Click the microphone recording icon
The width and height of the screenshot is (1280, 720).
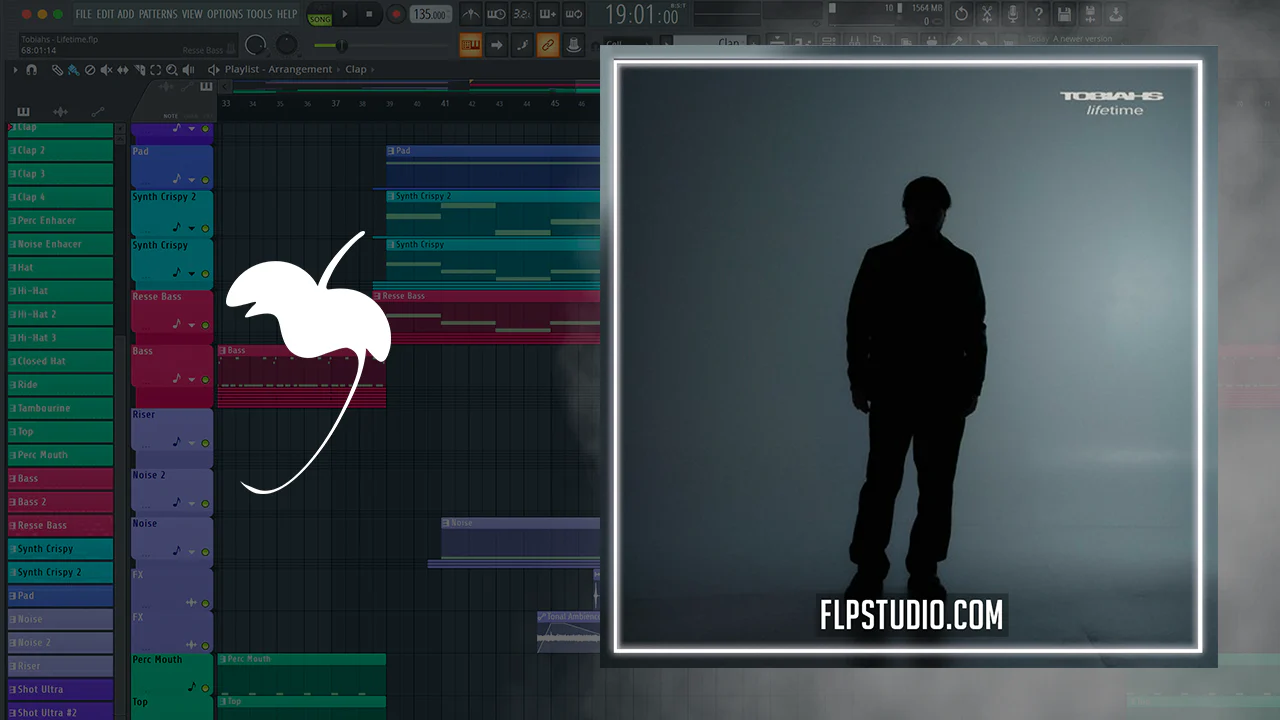(x=1013, y=15)
